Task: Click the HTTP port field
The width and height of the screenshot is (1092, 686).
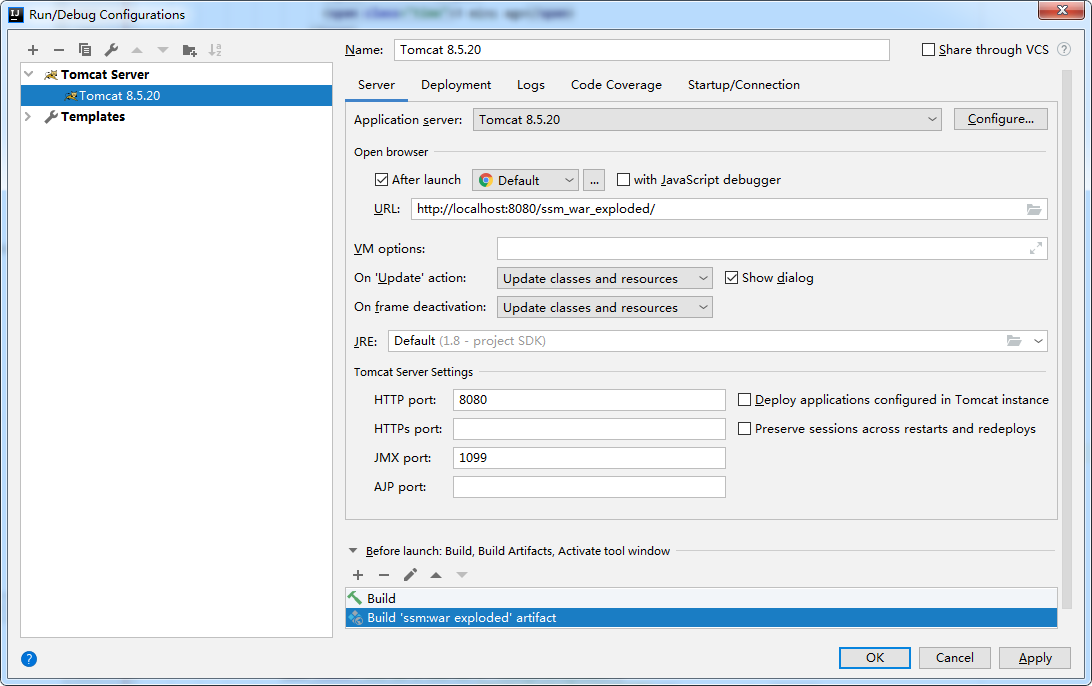Action: click(589, 400)
